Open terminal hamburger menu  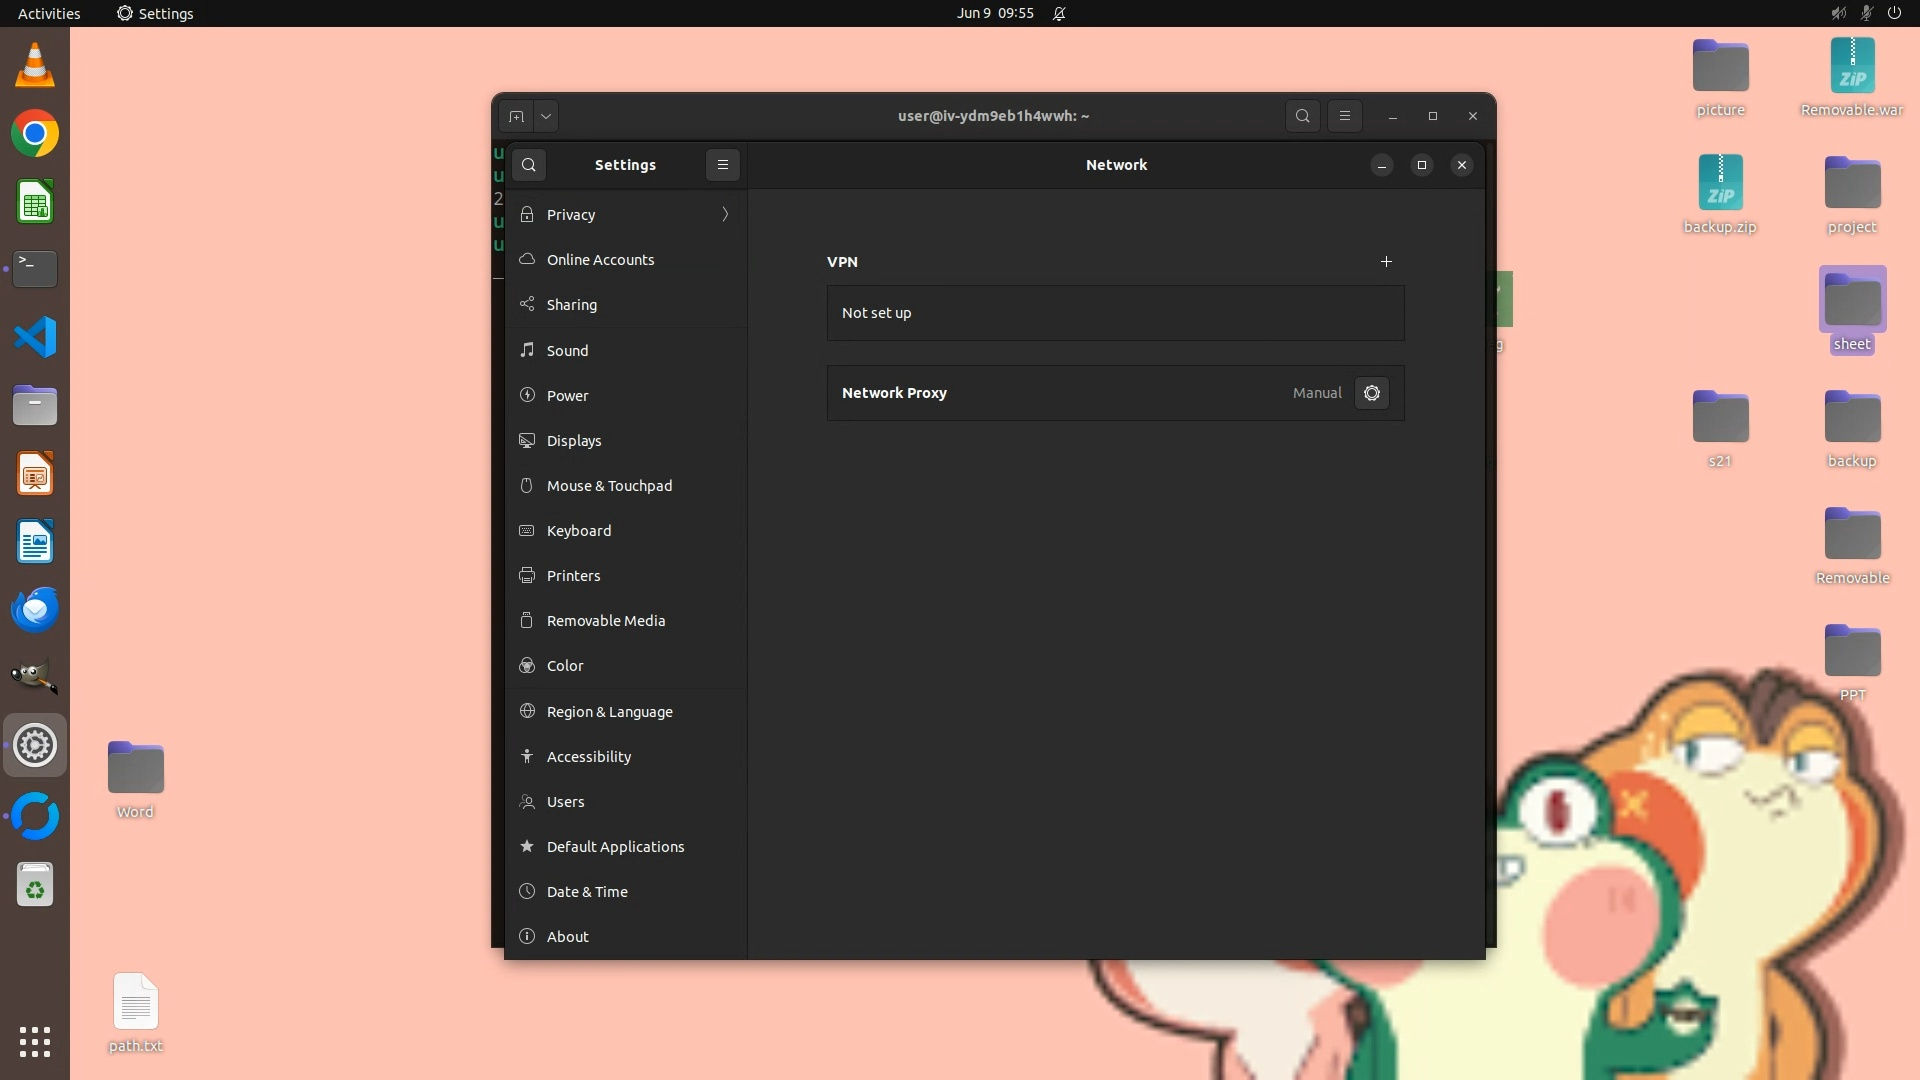pos(1344,116)
